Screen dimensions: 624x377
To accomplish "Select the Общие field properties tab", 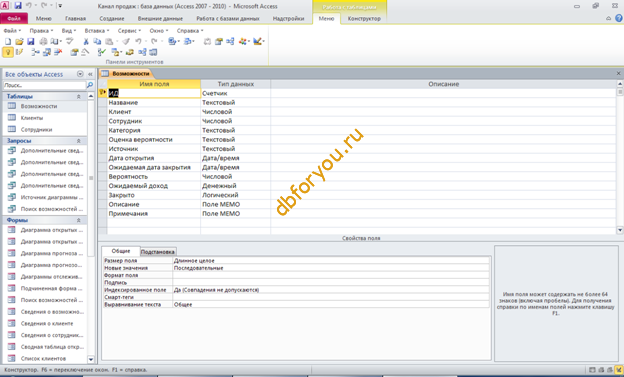I will (x=121, y=251).
